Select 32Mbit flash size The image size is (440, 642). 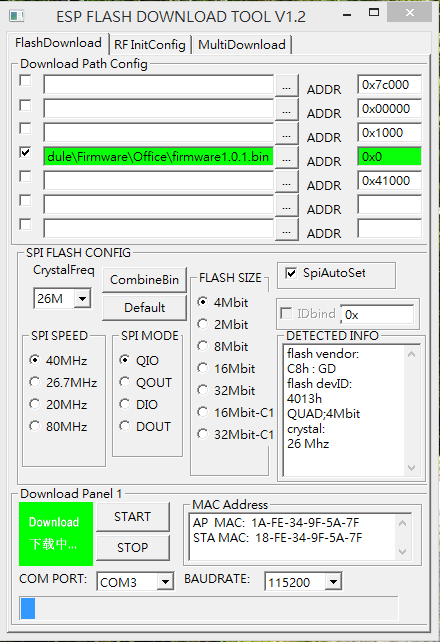tap(203, 390)
